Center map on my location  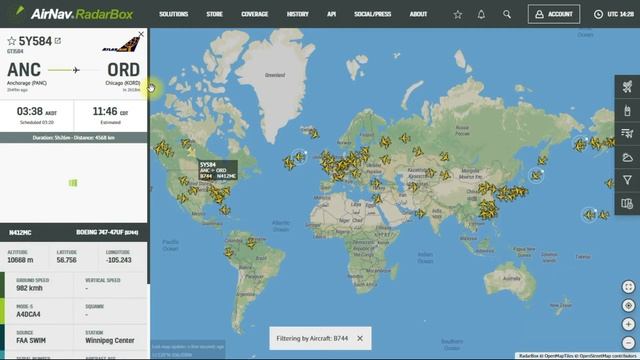[x=629, y=306]
